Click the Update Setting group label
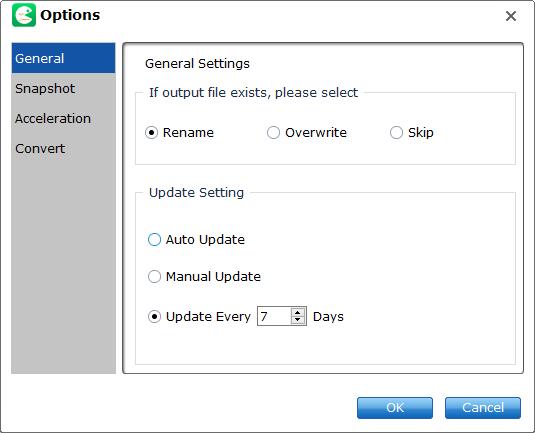The height and width of the screenshot is (433, 535). (197, 192)
